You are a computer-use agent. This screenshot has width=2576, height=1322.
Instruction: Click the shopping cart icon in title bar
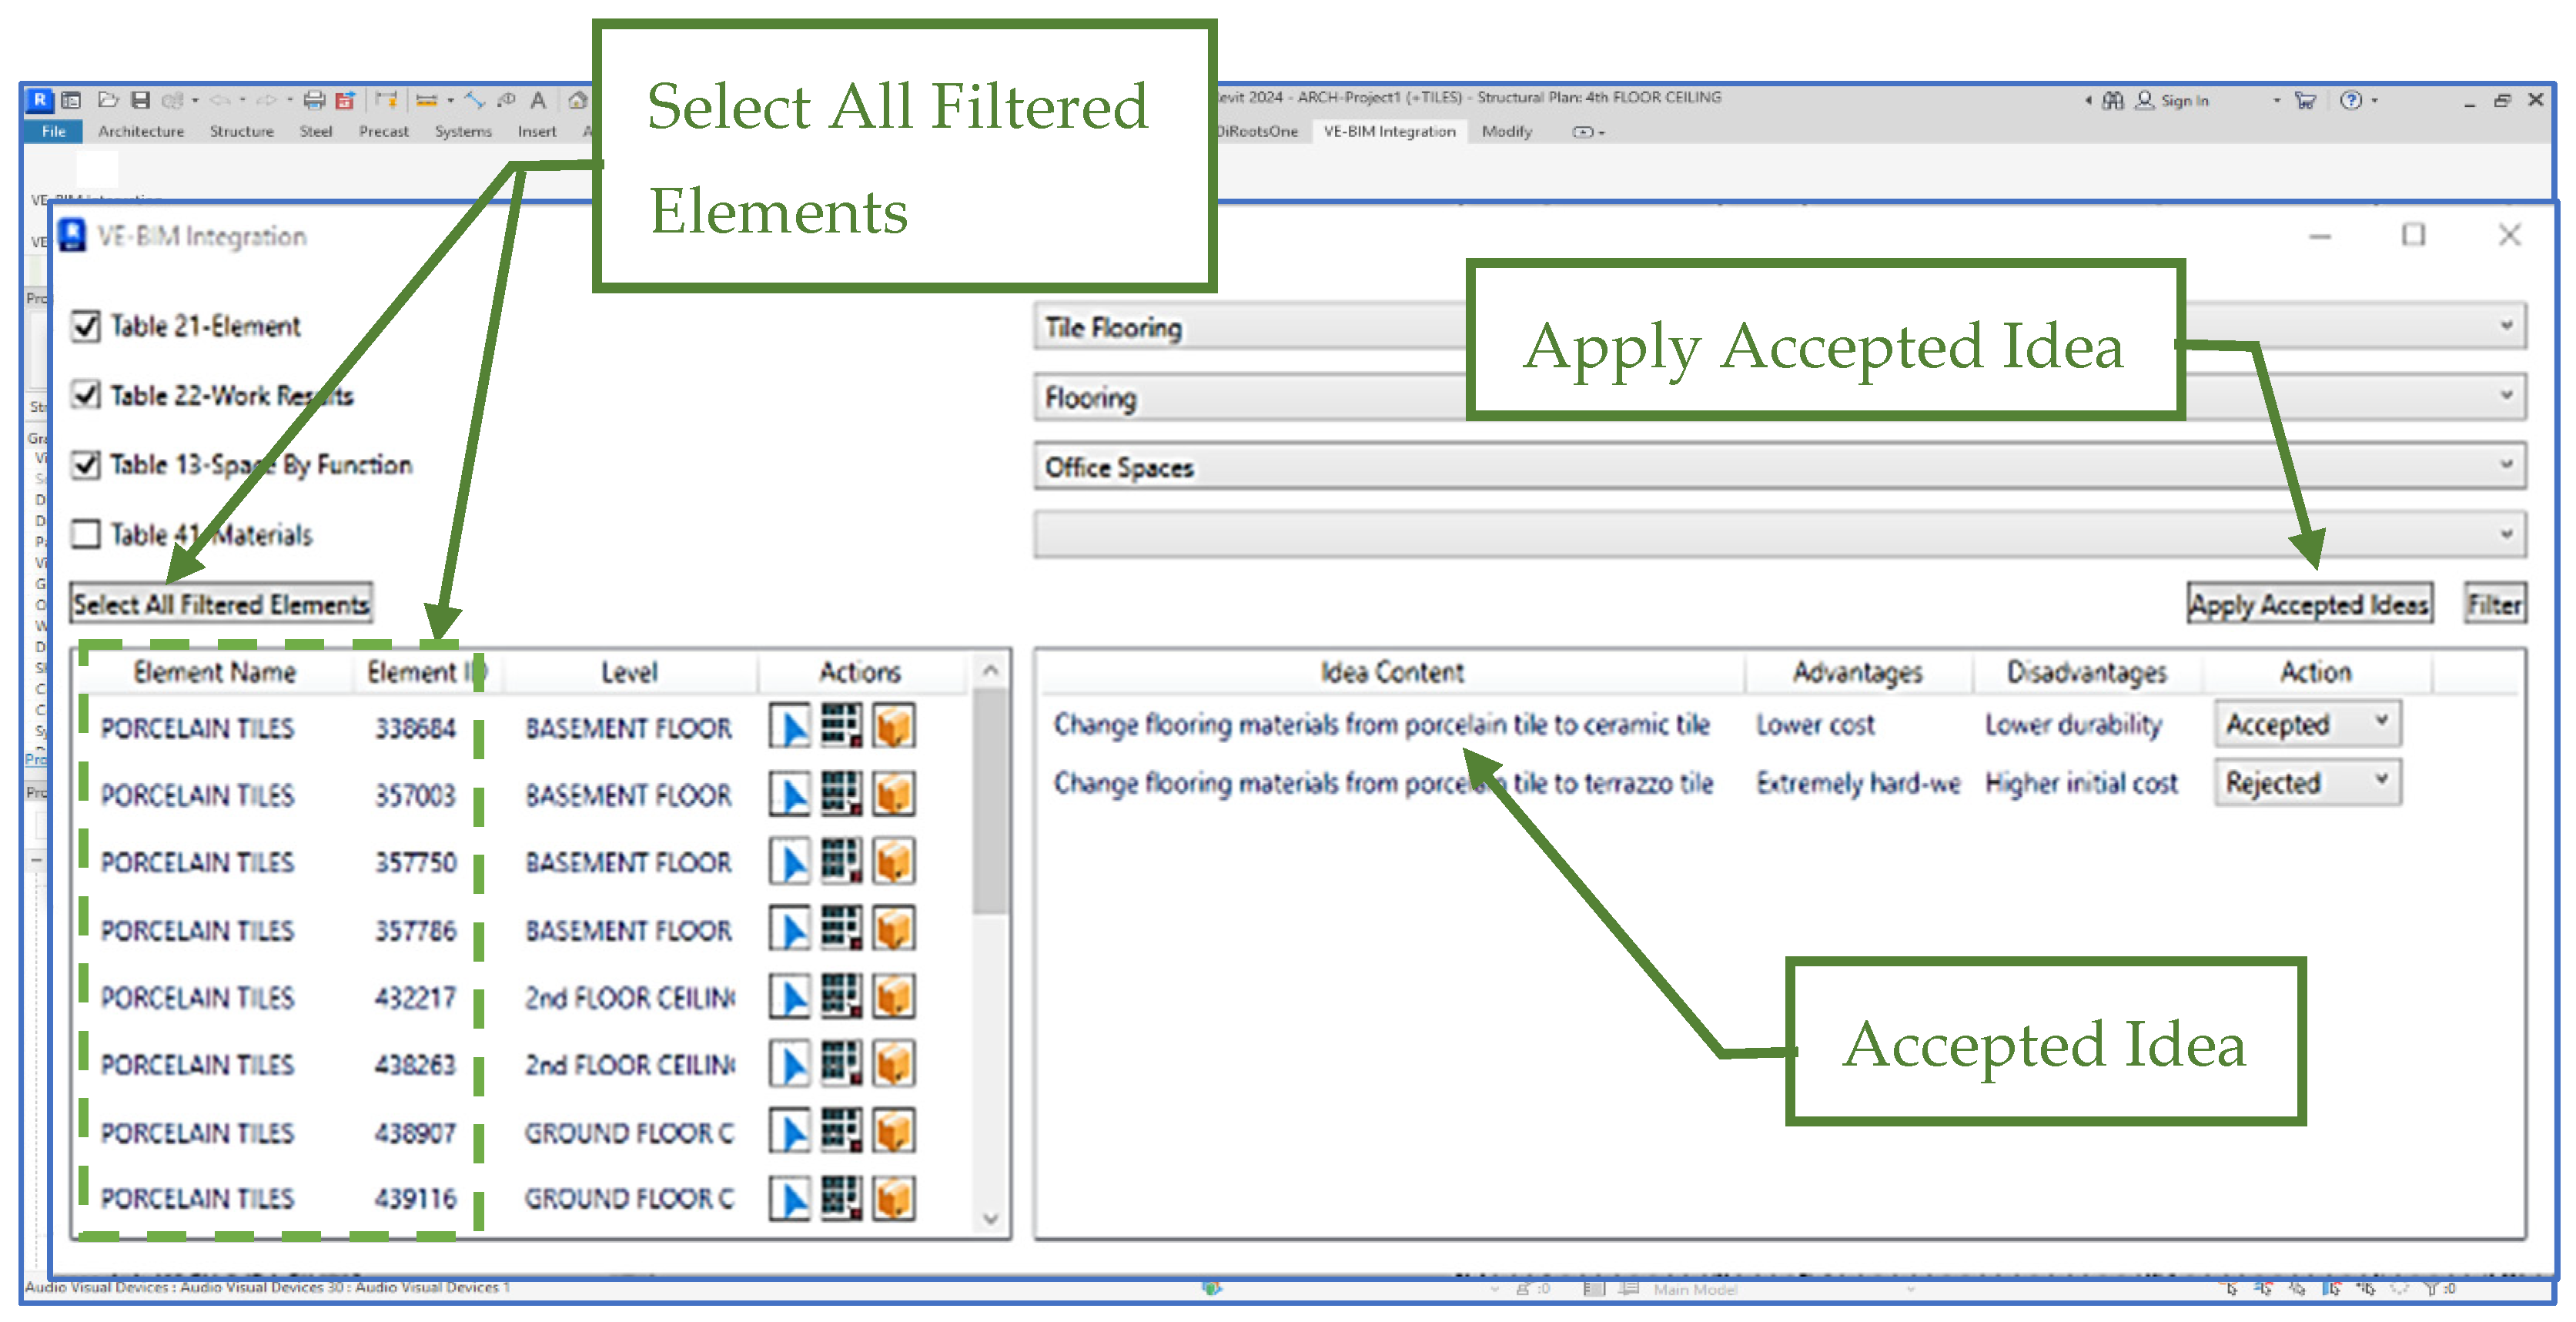coord(2305,100)
